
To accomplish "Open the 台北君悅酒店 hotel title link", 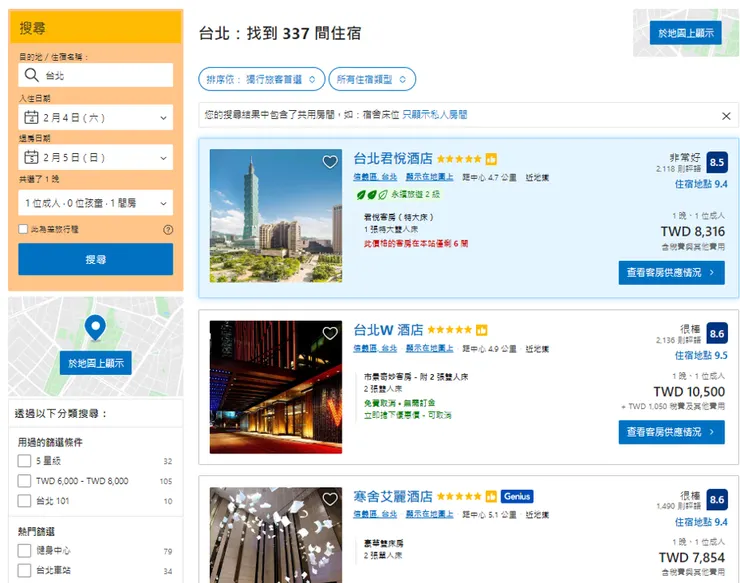I will (x=393, y=159).
